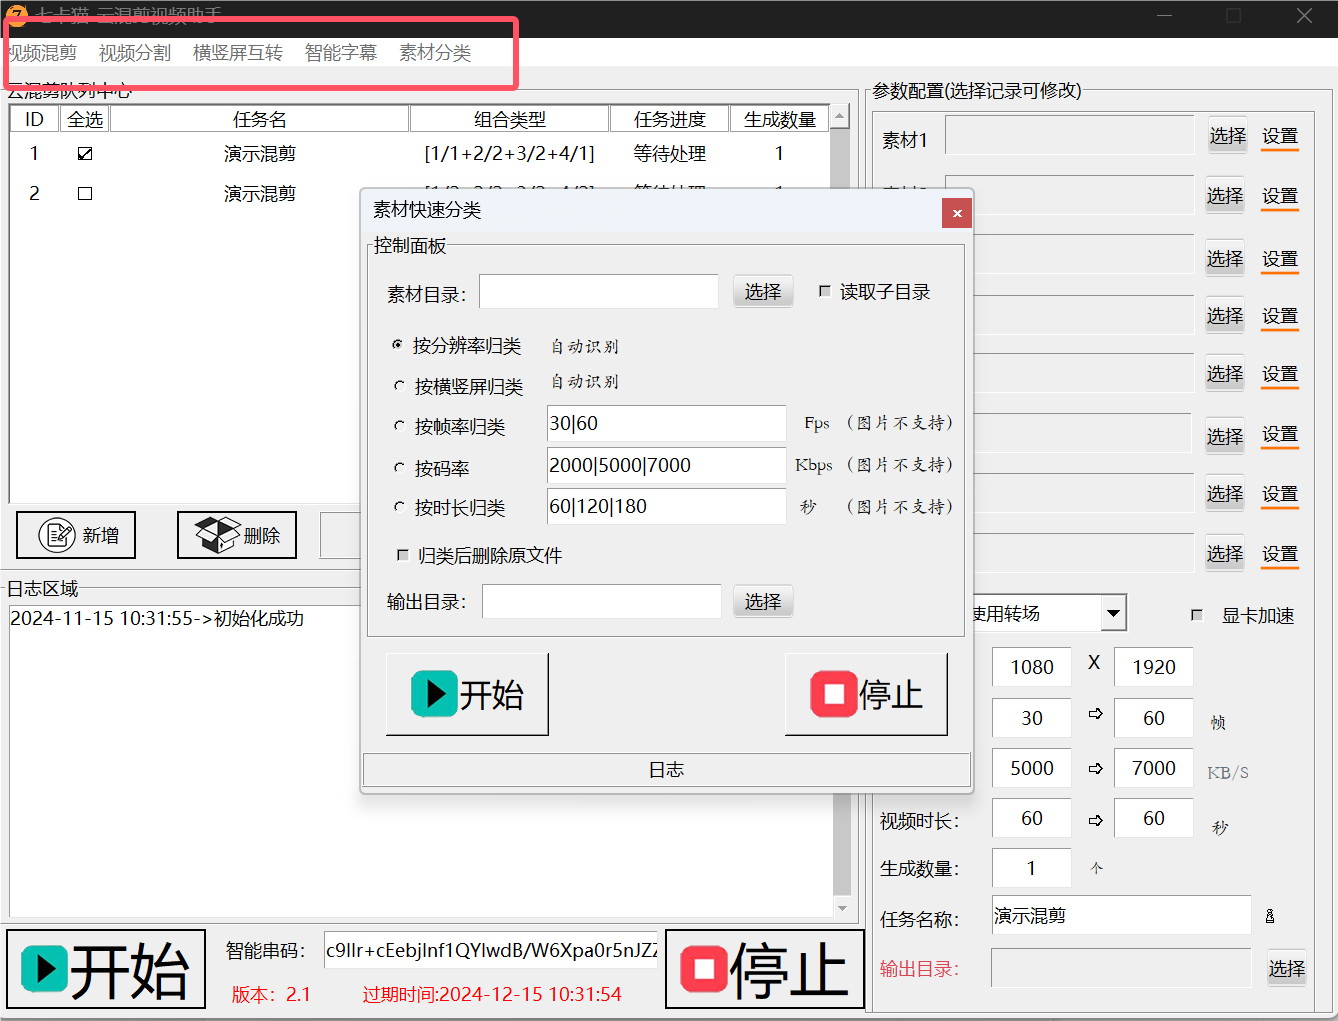
Task: Click the 日志 button in the dialog
Action: pyautogui.click(x=667, y=769)
